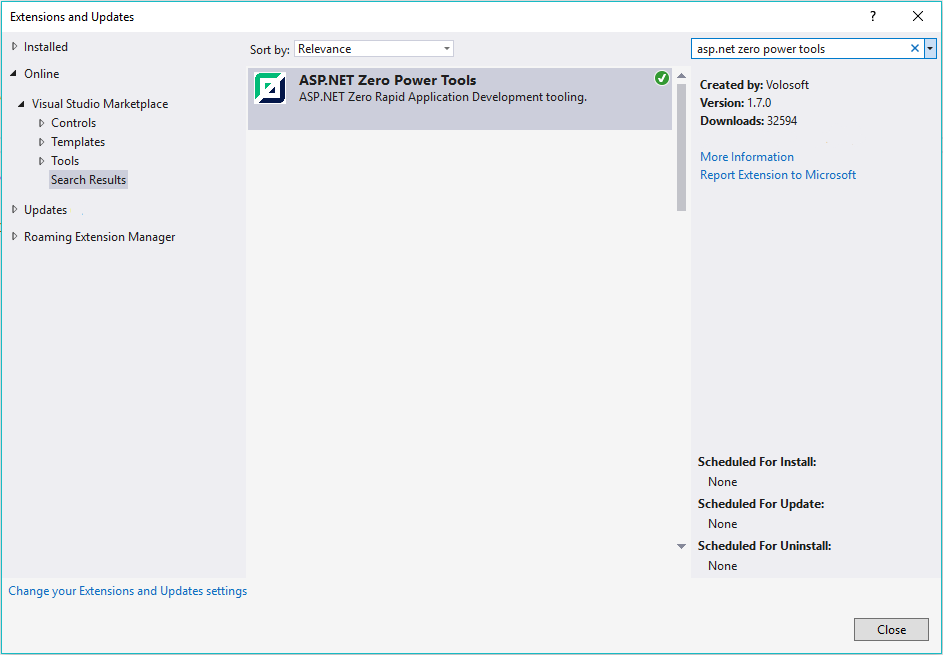
Task: Select the Installed section
Action: (46, 46)
